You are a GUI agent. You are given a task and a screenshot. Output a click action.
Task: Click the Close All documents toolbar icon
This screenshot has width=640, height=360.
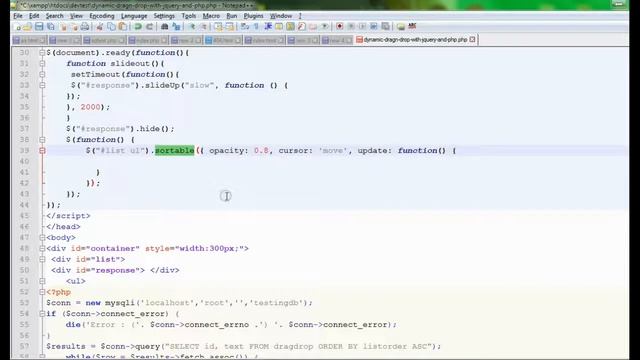click(74, 27)
